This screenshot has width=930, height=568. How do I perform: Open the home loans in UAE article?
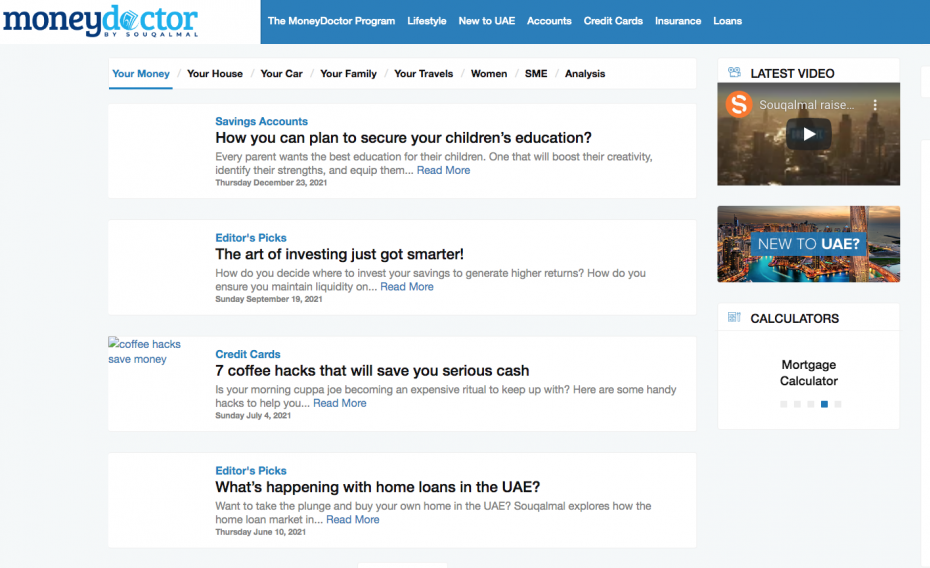pos(377,487)
